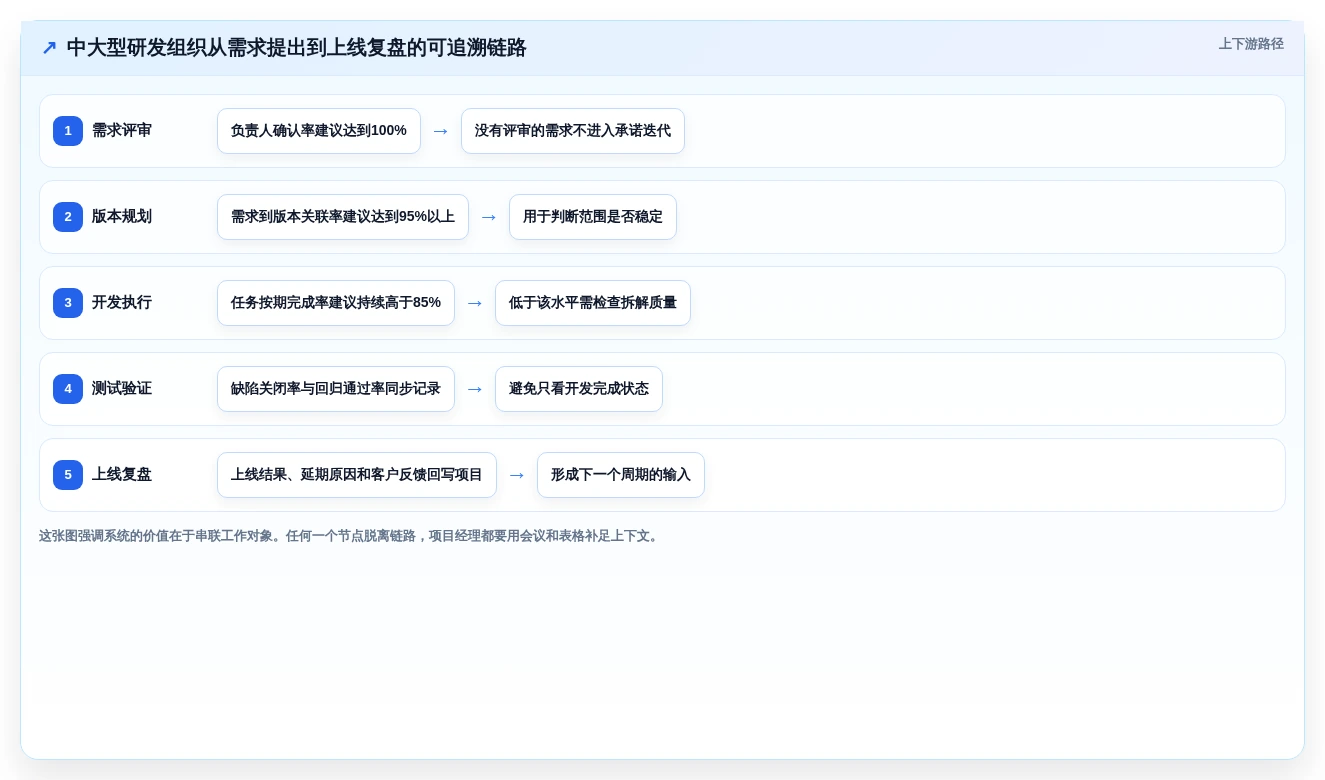Click the arrow in the 需求评审 row

click(441, 131)
